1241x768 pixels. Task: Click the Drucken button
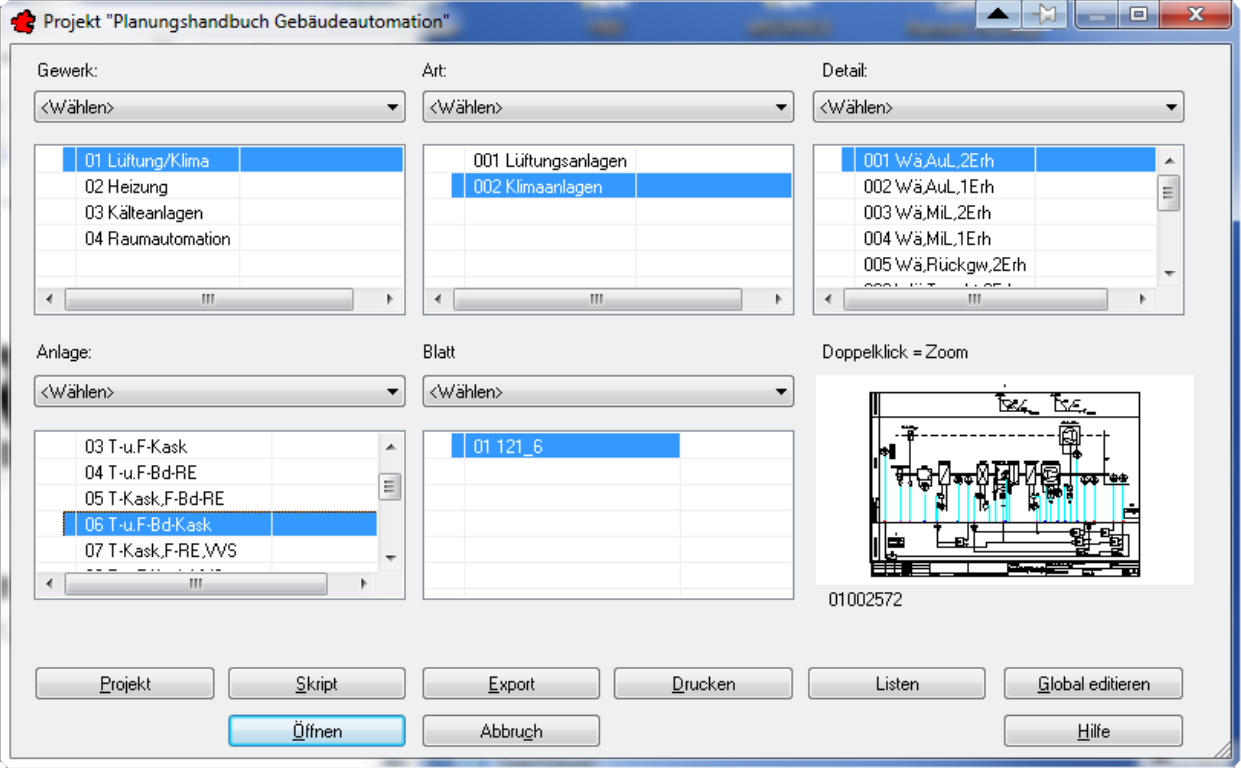[x=703, y=684]
